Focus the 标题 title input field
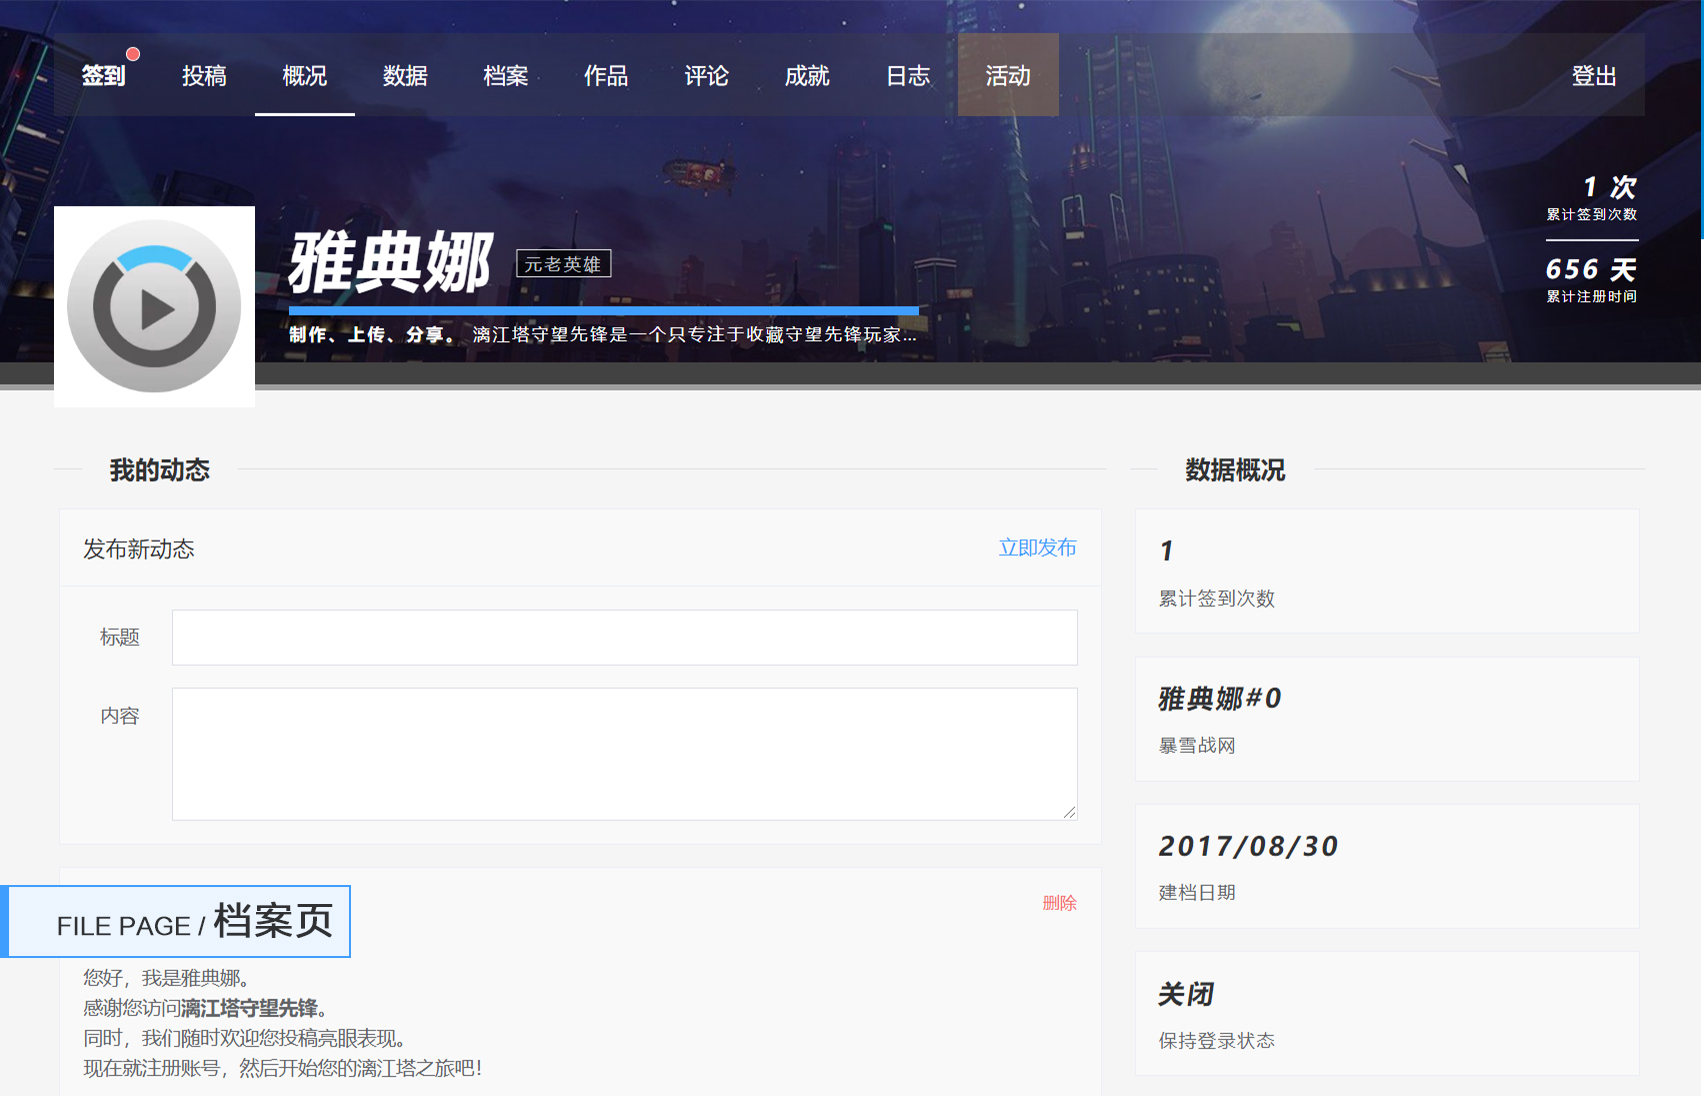Viewport: 1705px width, 1096px height. (624, 637)
